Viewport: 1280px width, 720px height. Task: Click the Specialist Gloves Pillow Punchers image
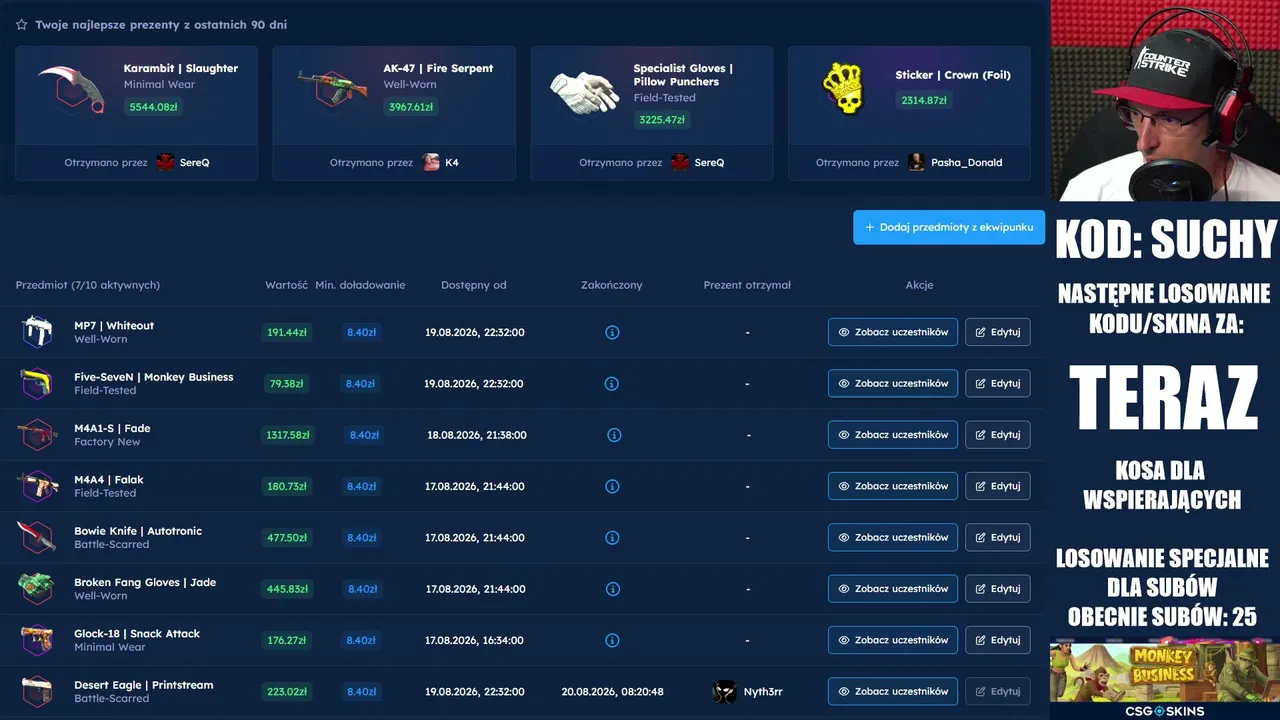(585, 91)
